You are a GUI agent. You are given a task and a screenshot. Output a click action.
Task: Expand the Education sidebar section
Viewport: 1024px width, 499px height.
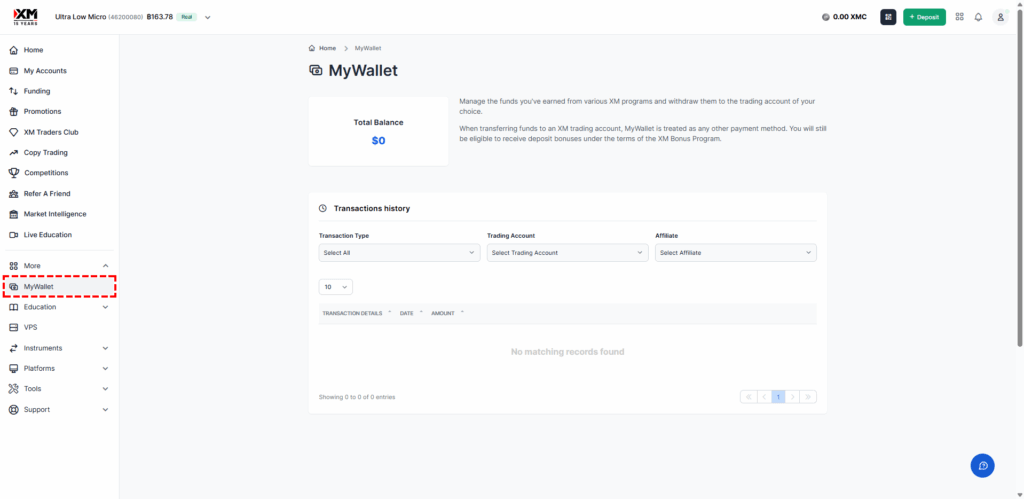point(106,307)
